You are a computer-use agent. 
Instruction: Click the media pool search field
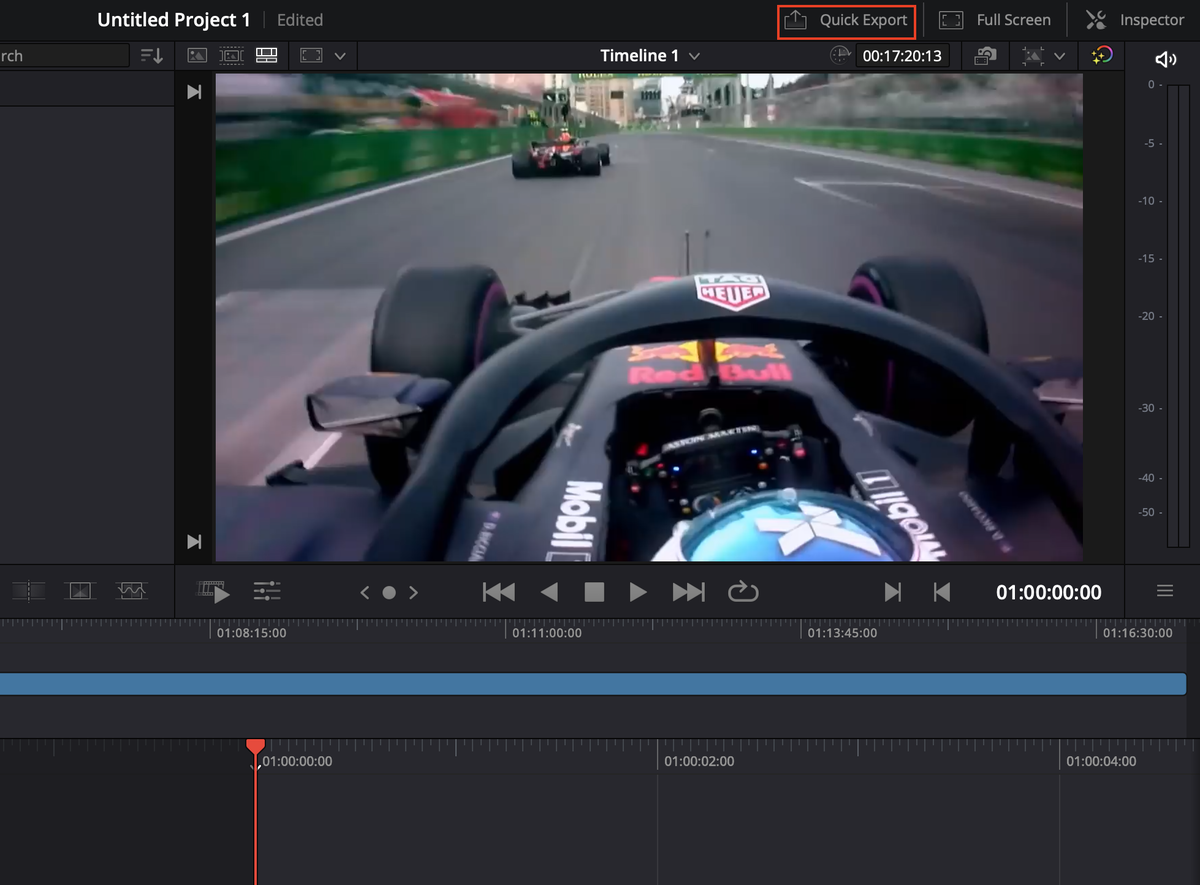pyautogui.click(x=64, y=56)
